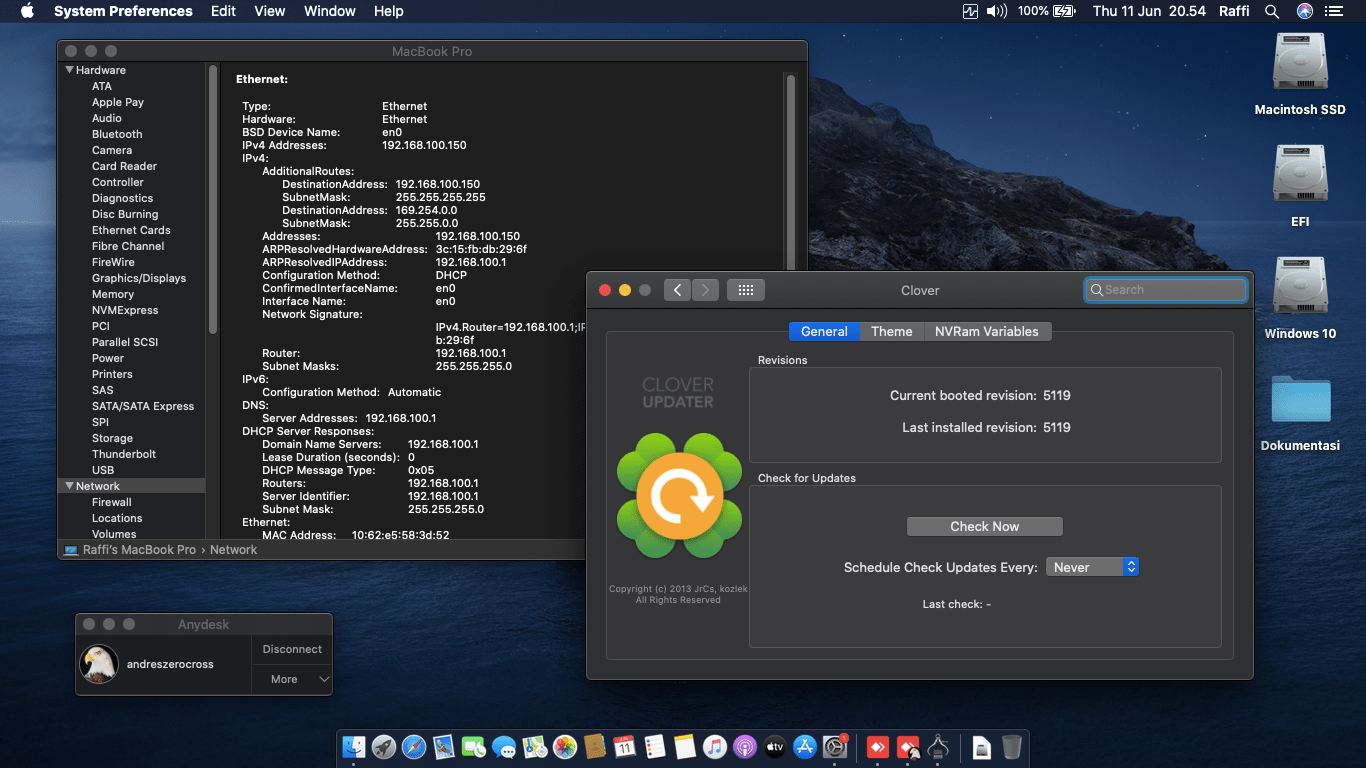
Task: Activate Siri from the menu bar
Action: [x=1304, y=11]
